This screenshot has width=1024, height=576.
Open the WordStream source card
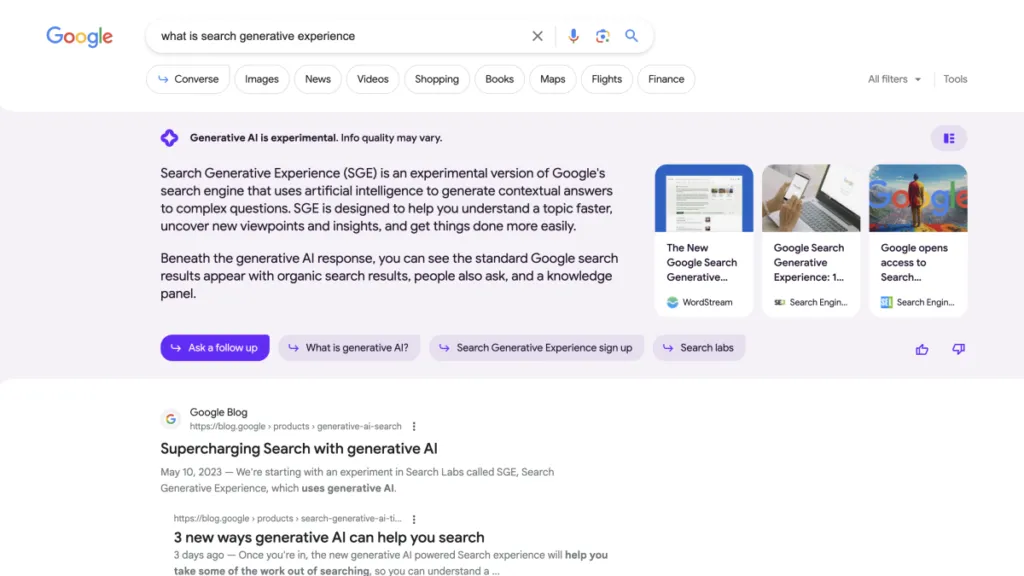coord(704,240)
